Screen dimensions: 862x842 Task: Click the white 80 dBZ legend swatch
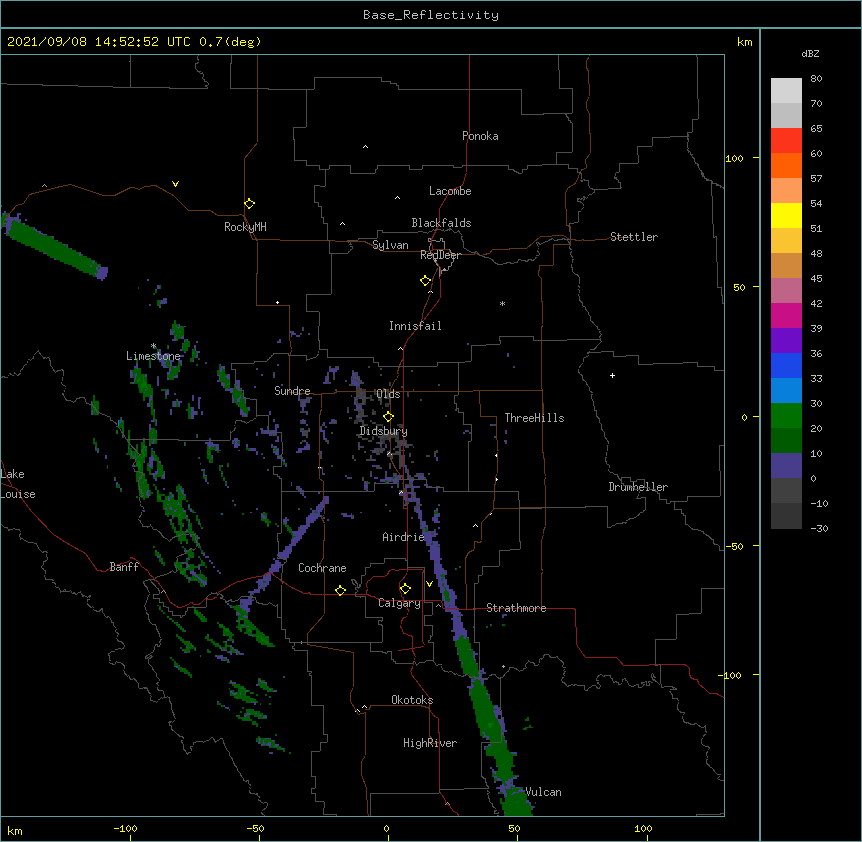click(786, 91)
